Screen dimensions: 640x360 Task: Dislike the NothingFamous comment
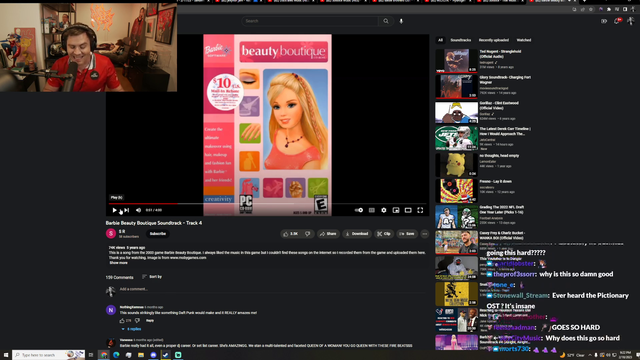(138, 321)
